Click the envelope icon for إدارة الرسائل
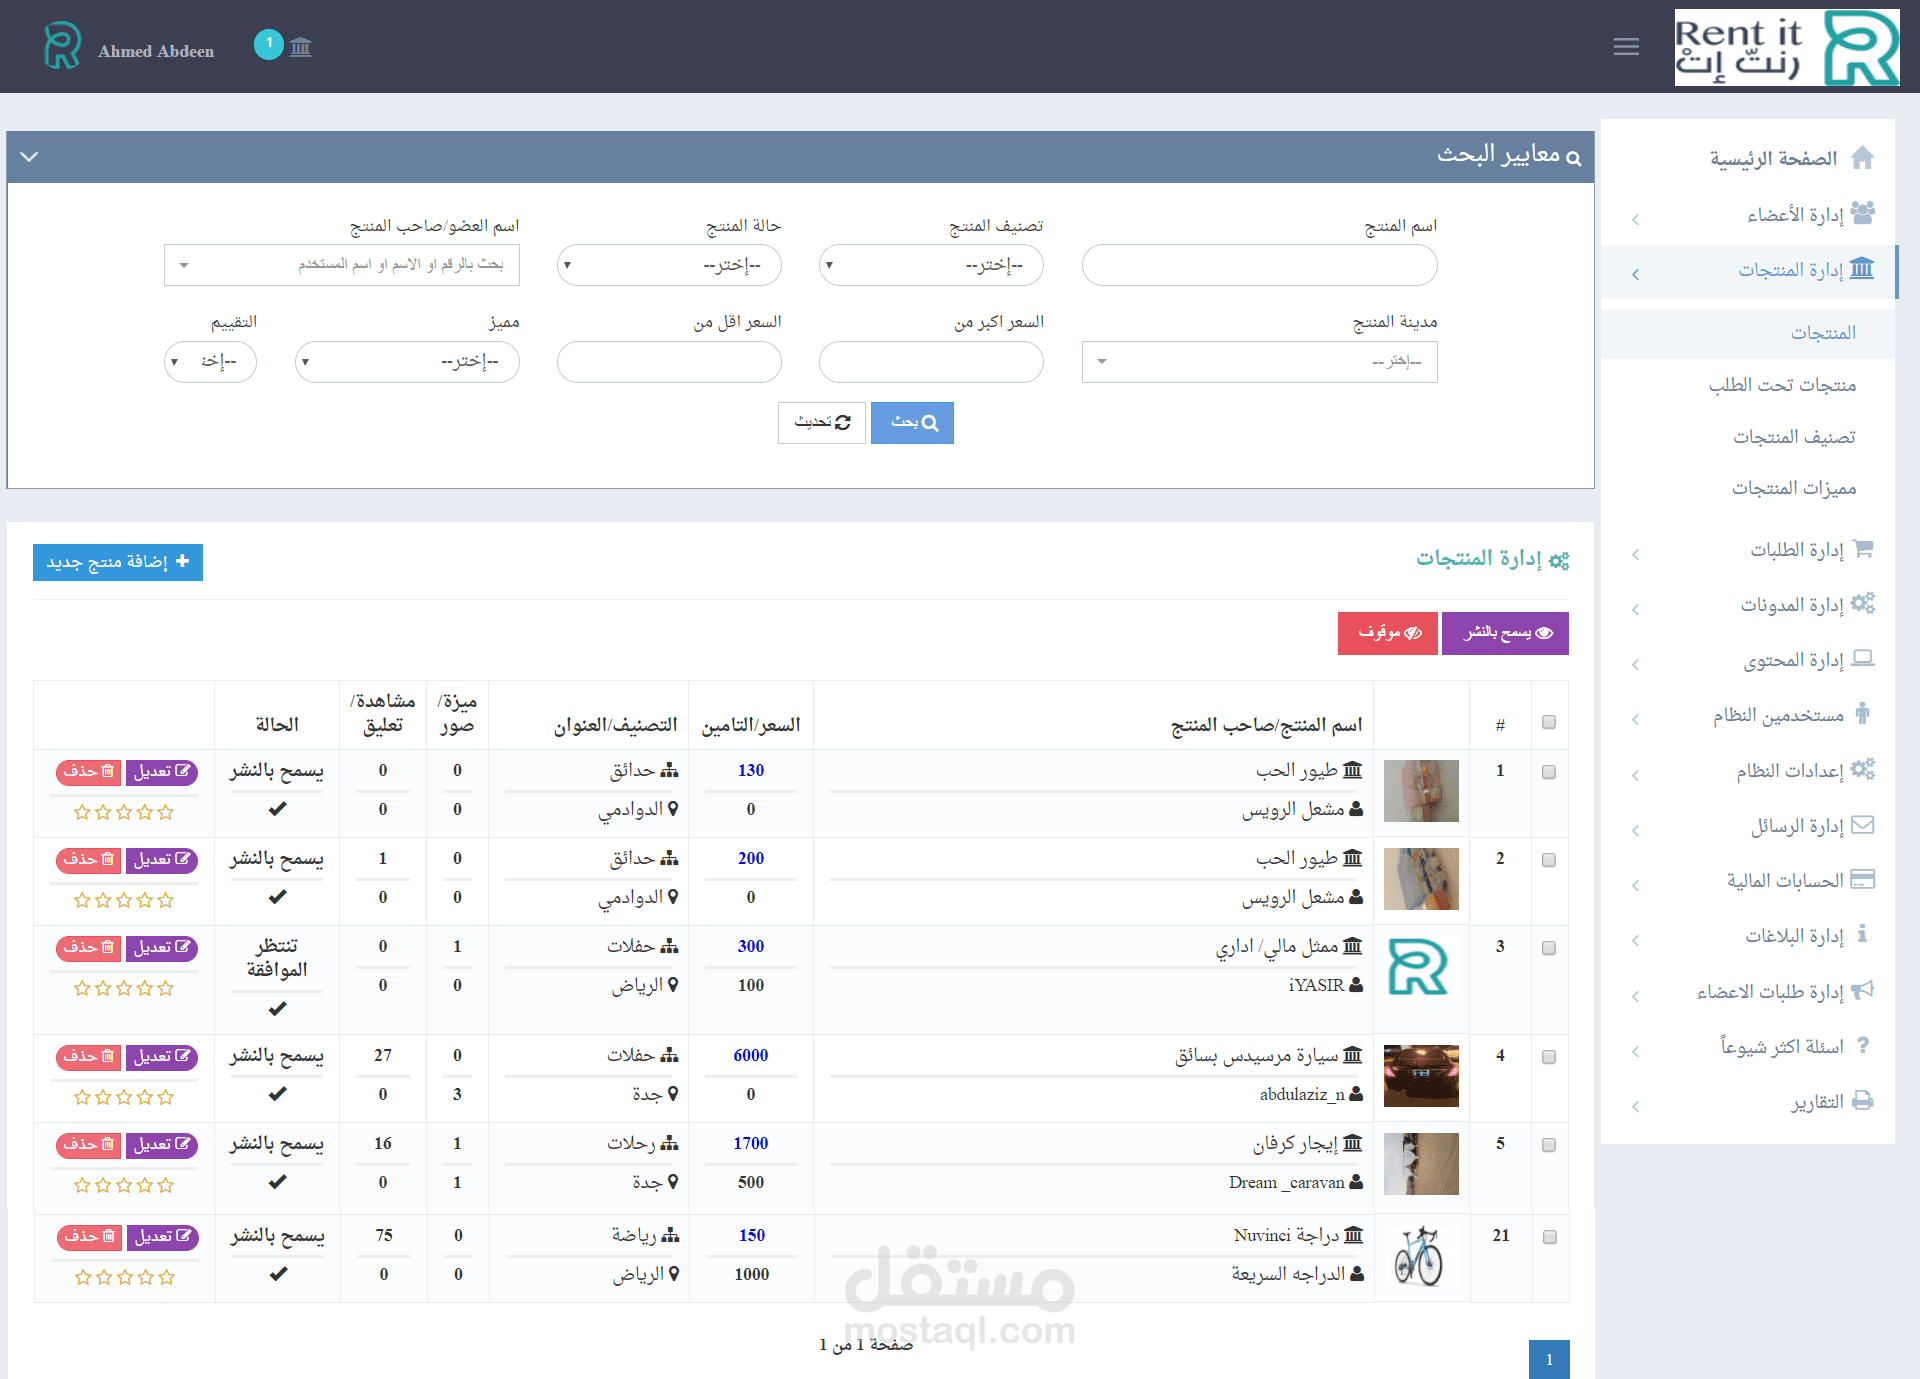 [1862, 825]
